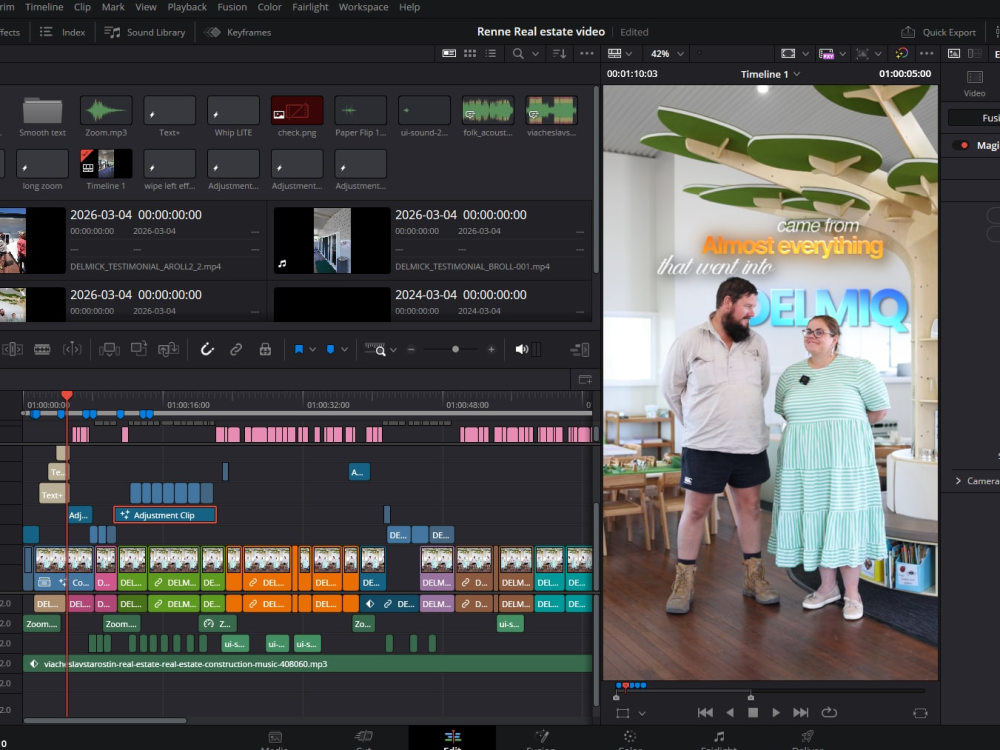Jump to last frame in viewer
Screen dimensions: 1000x750
pos(800,712)
